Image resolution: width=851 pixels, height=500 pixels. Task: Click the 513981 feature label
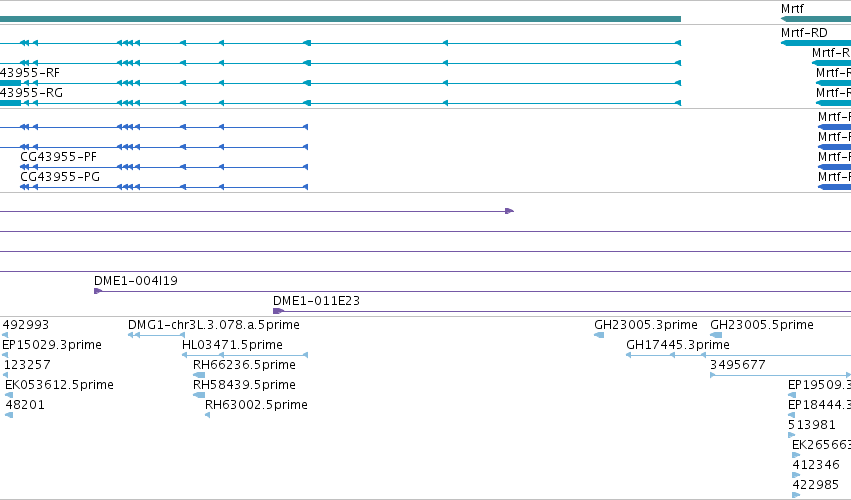(812, 425)
